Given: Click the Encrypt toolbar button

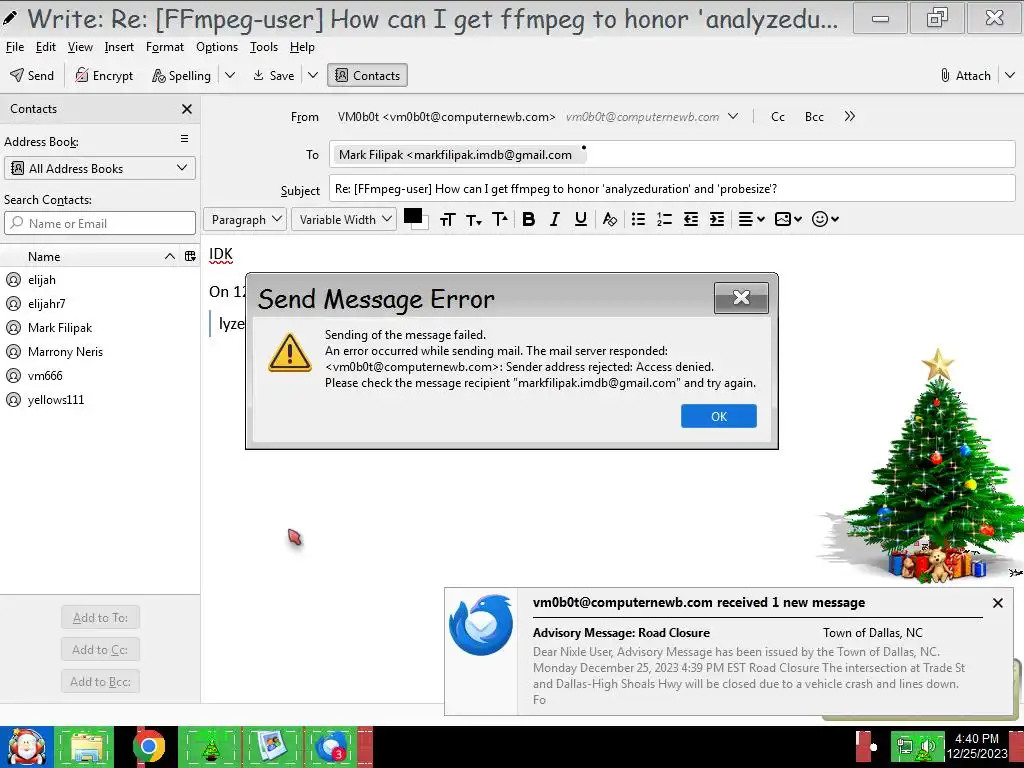Looking at the screenshot, I should [104, 76].
